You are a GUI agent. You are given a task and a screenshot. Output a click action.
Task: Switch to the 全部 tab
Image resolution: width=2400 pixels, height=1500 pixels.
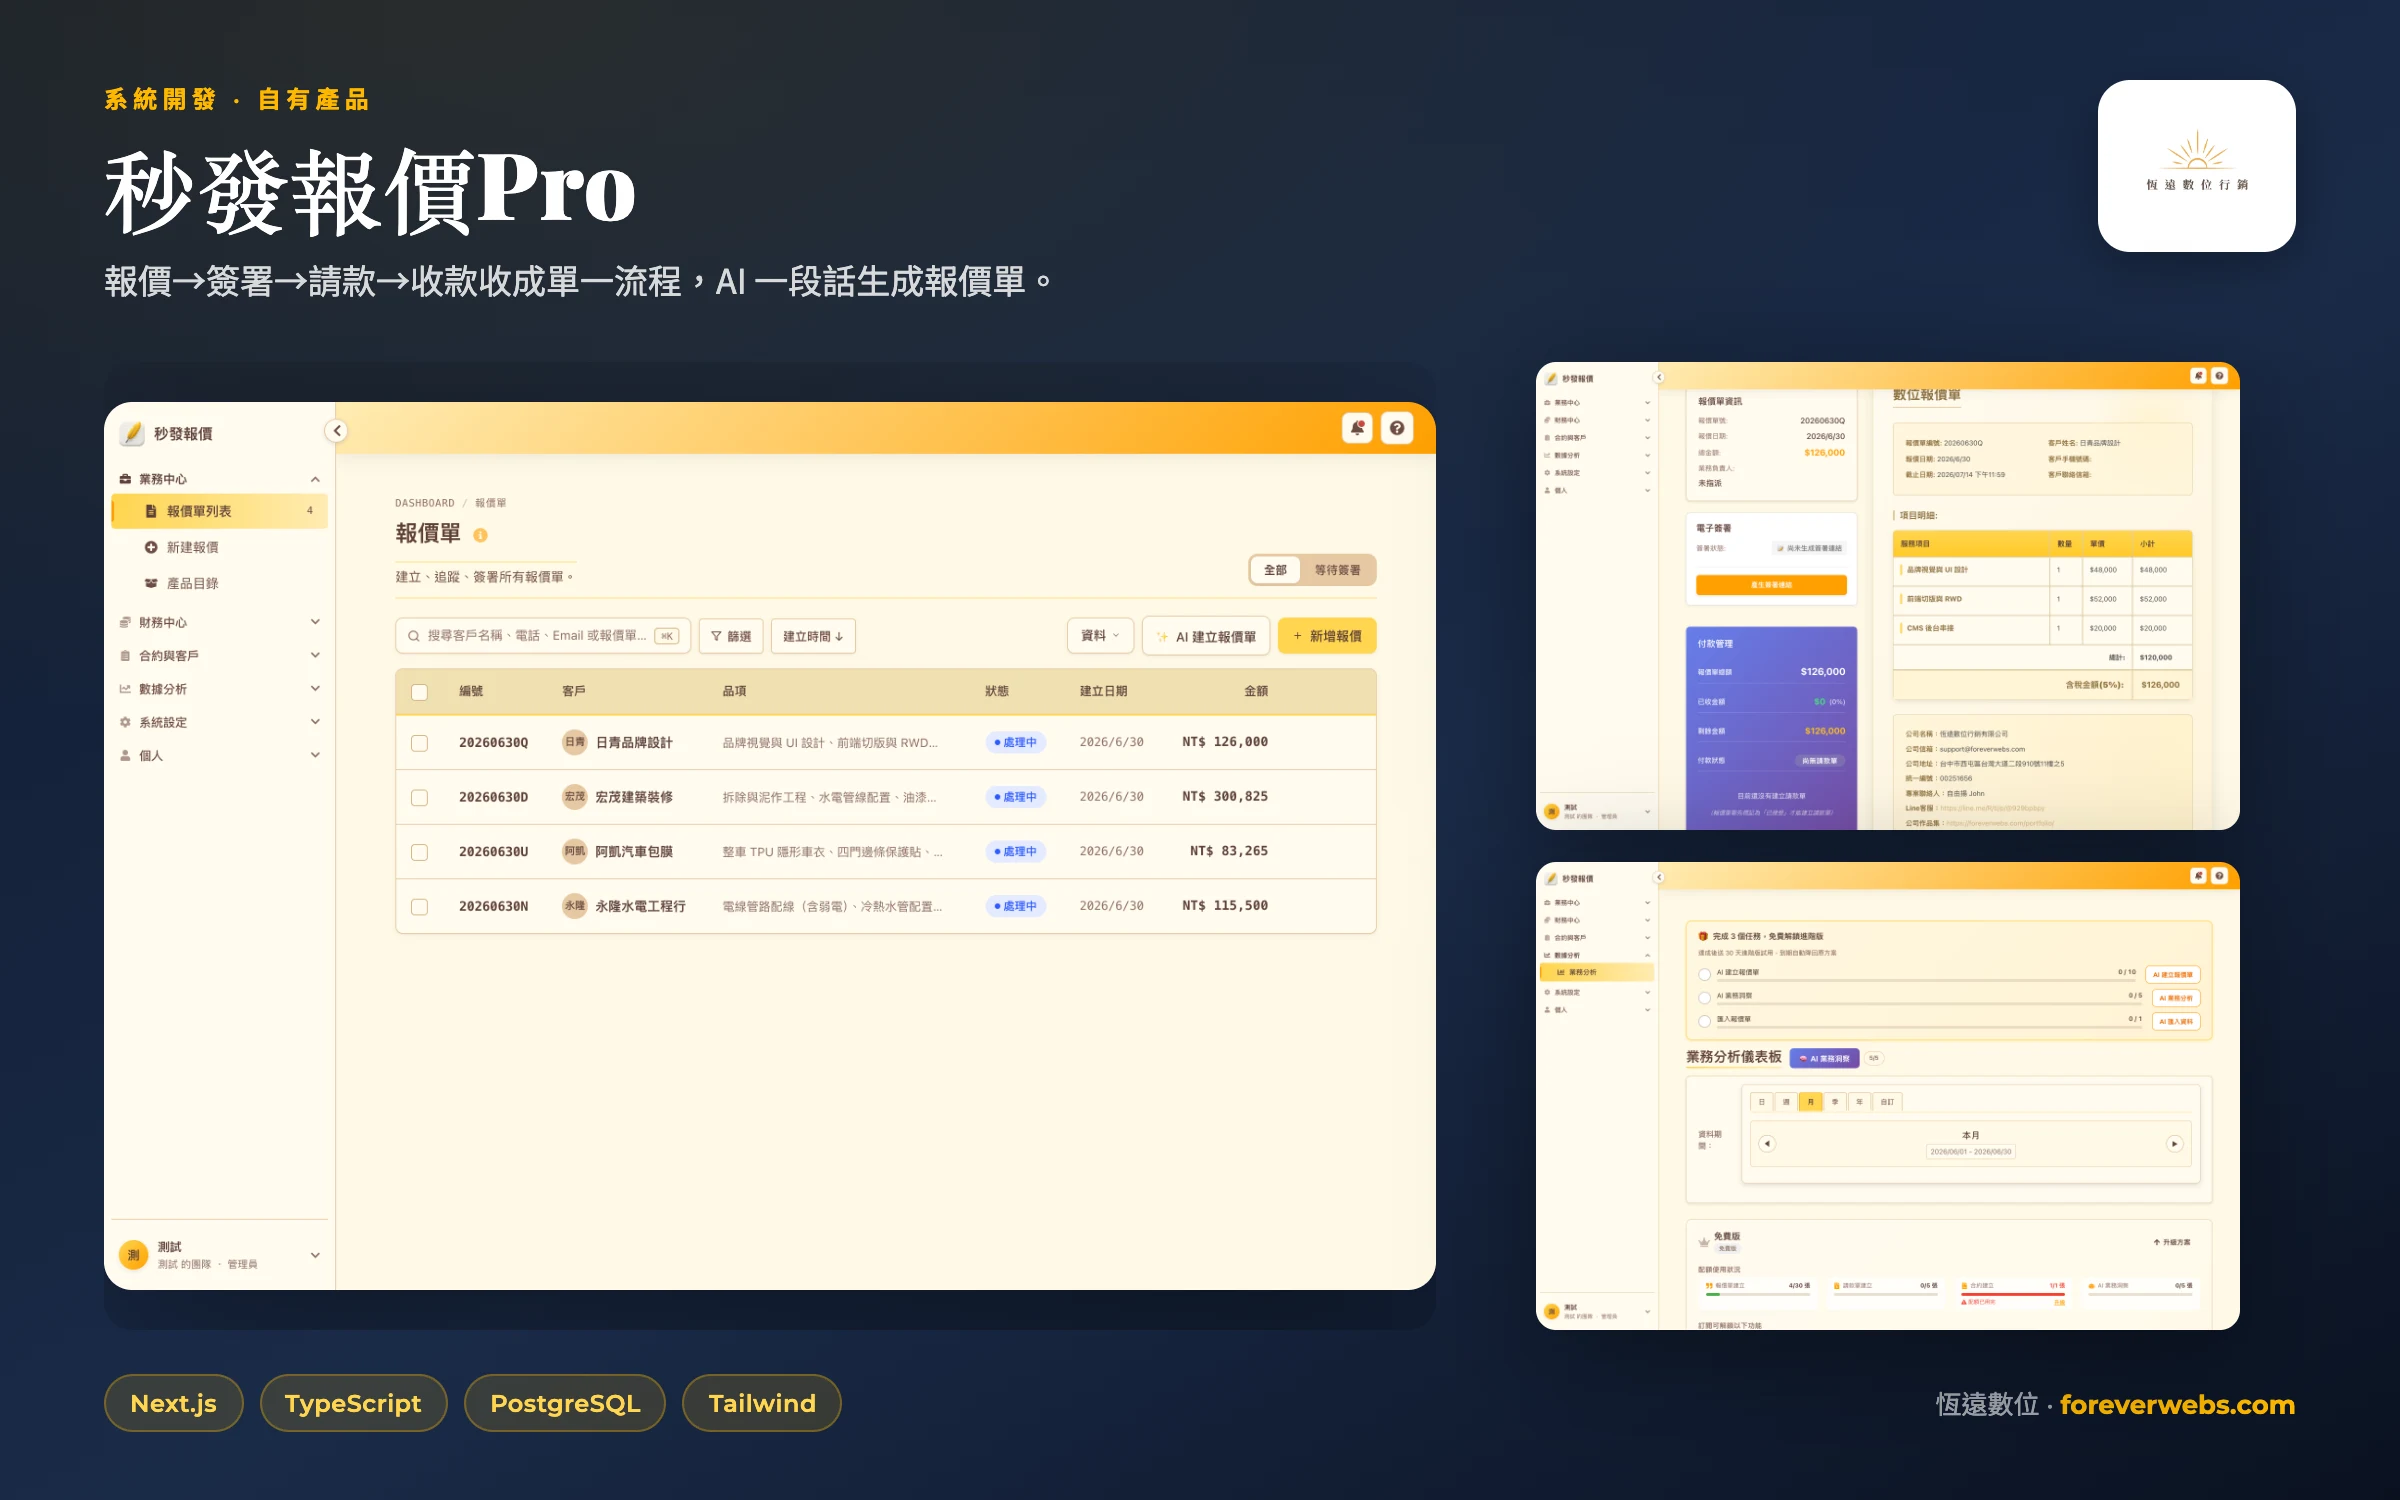(x=1275, y=570)
